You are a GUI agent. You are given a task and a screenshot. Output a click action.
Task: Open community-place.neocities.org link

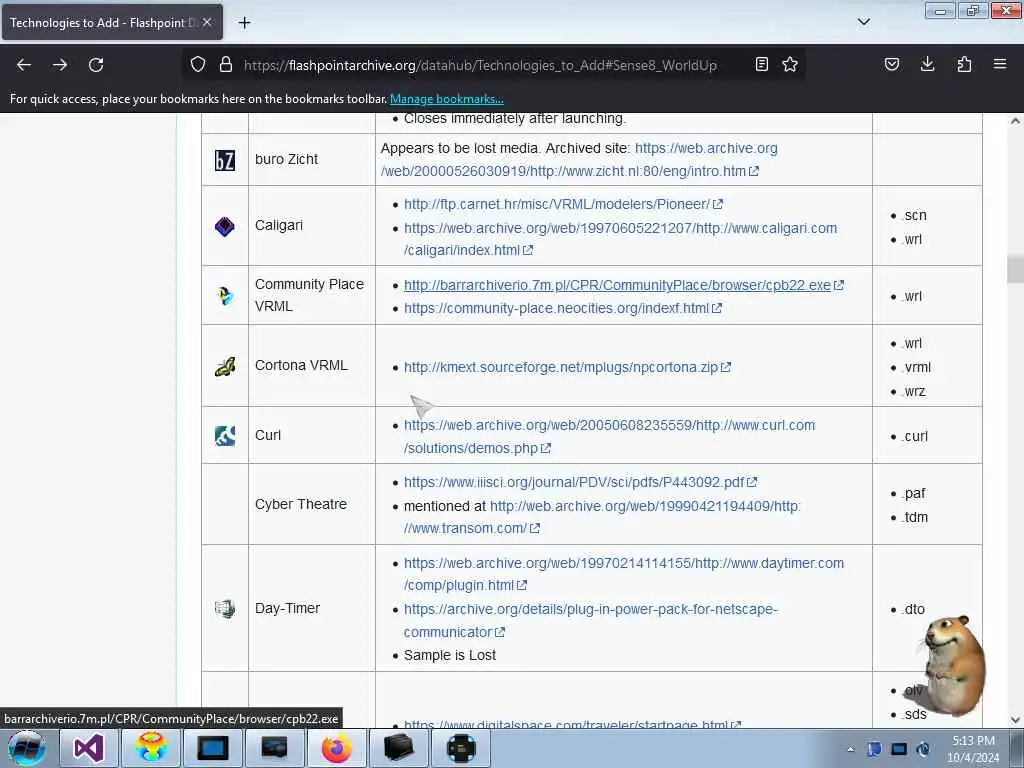tap(562, 308)
